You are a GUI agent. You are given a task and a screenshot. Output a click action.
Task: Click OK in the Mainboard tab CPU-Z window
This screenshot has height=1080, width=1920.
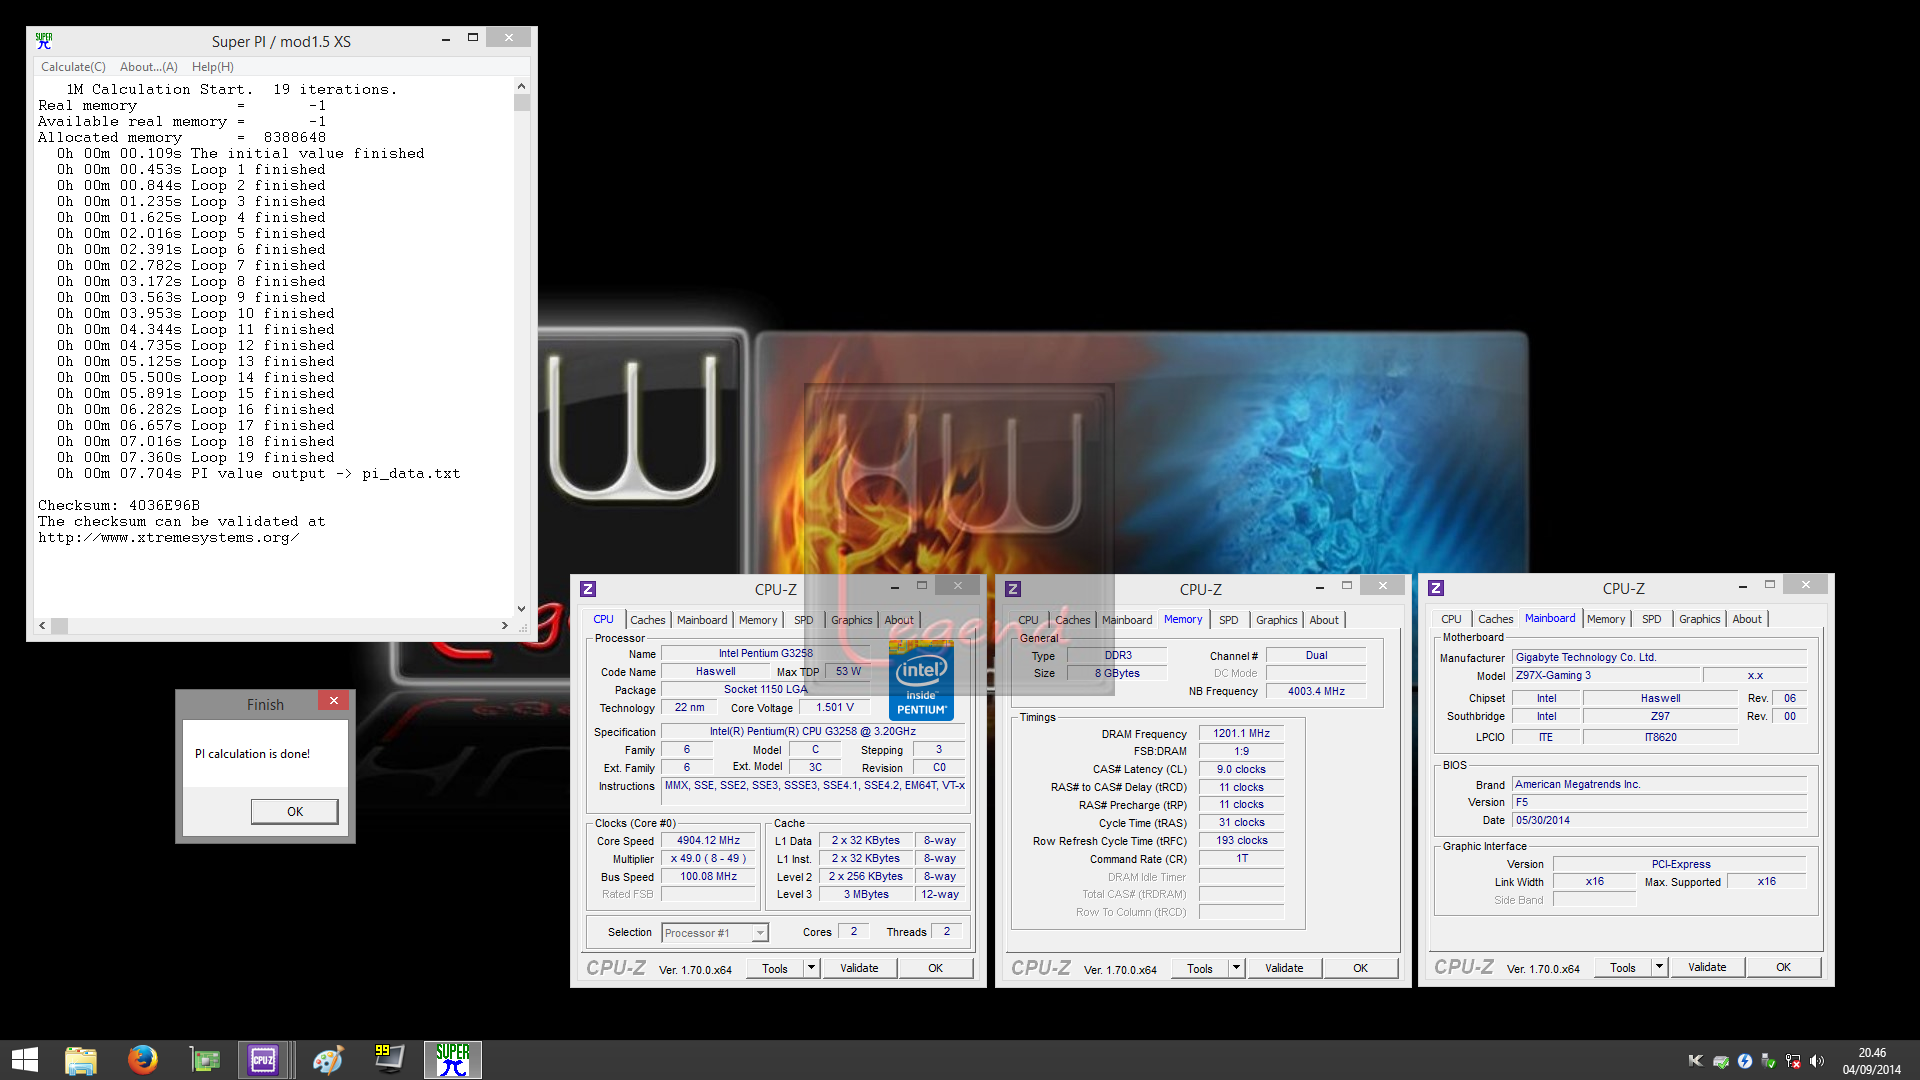pos(1783,967)
